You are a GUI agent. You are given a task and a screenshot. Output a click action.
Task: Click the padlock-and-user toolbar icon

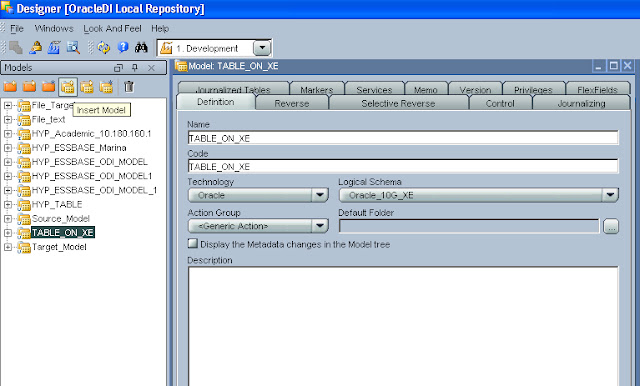[36, 48]
